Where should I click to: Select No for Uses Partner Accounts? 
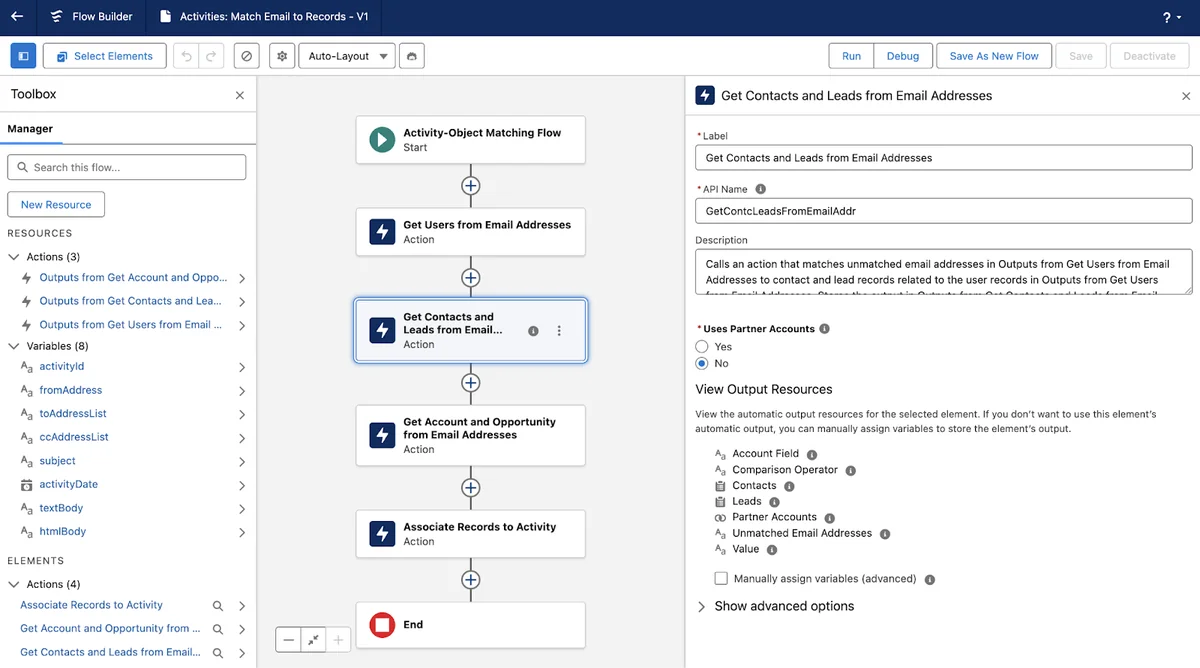click(x=702, y=363)
